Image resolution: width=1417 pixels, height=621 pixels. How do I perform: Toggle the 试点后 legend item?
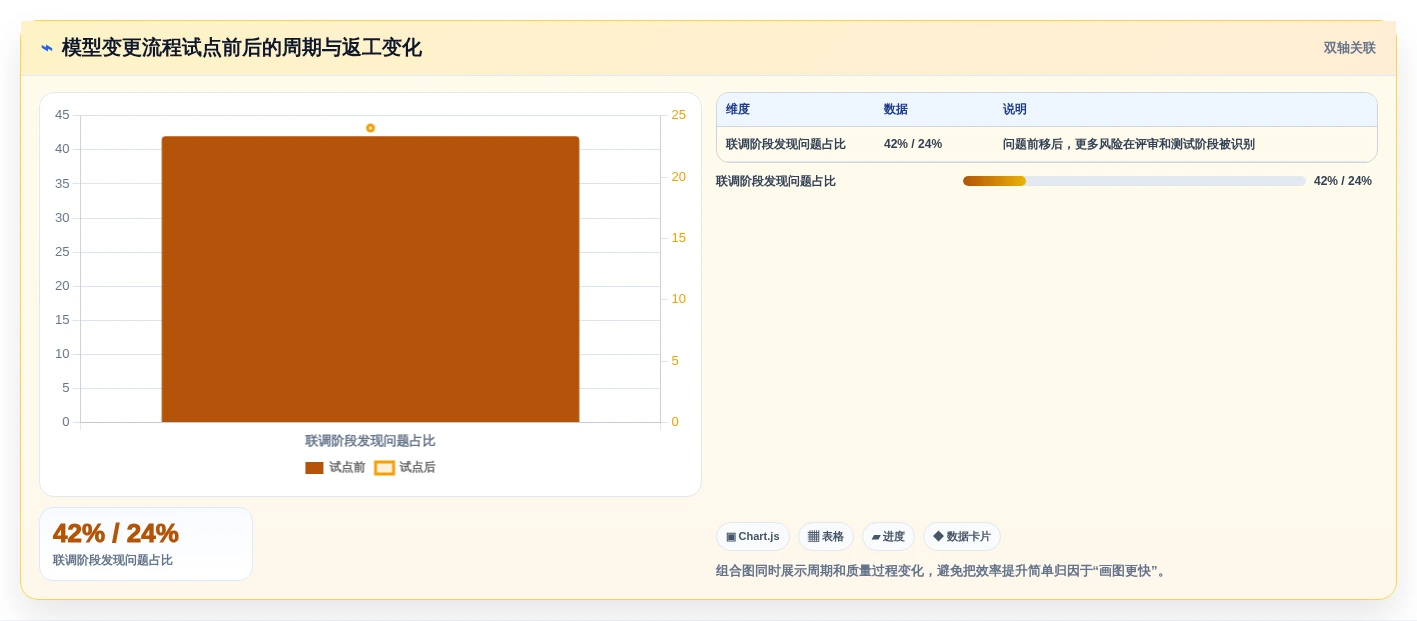point(405,467)
